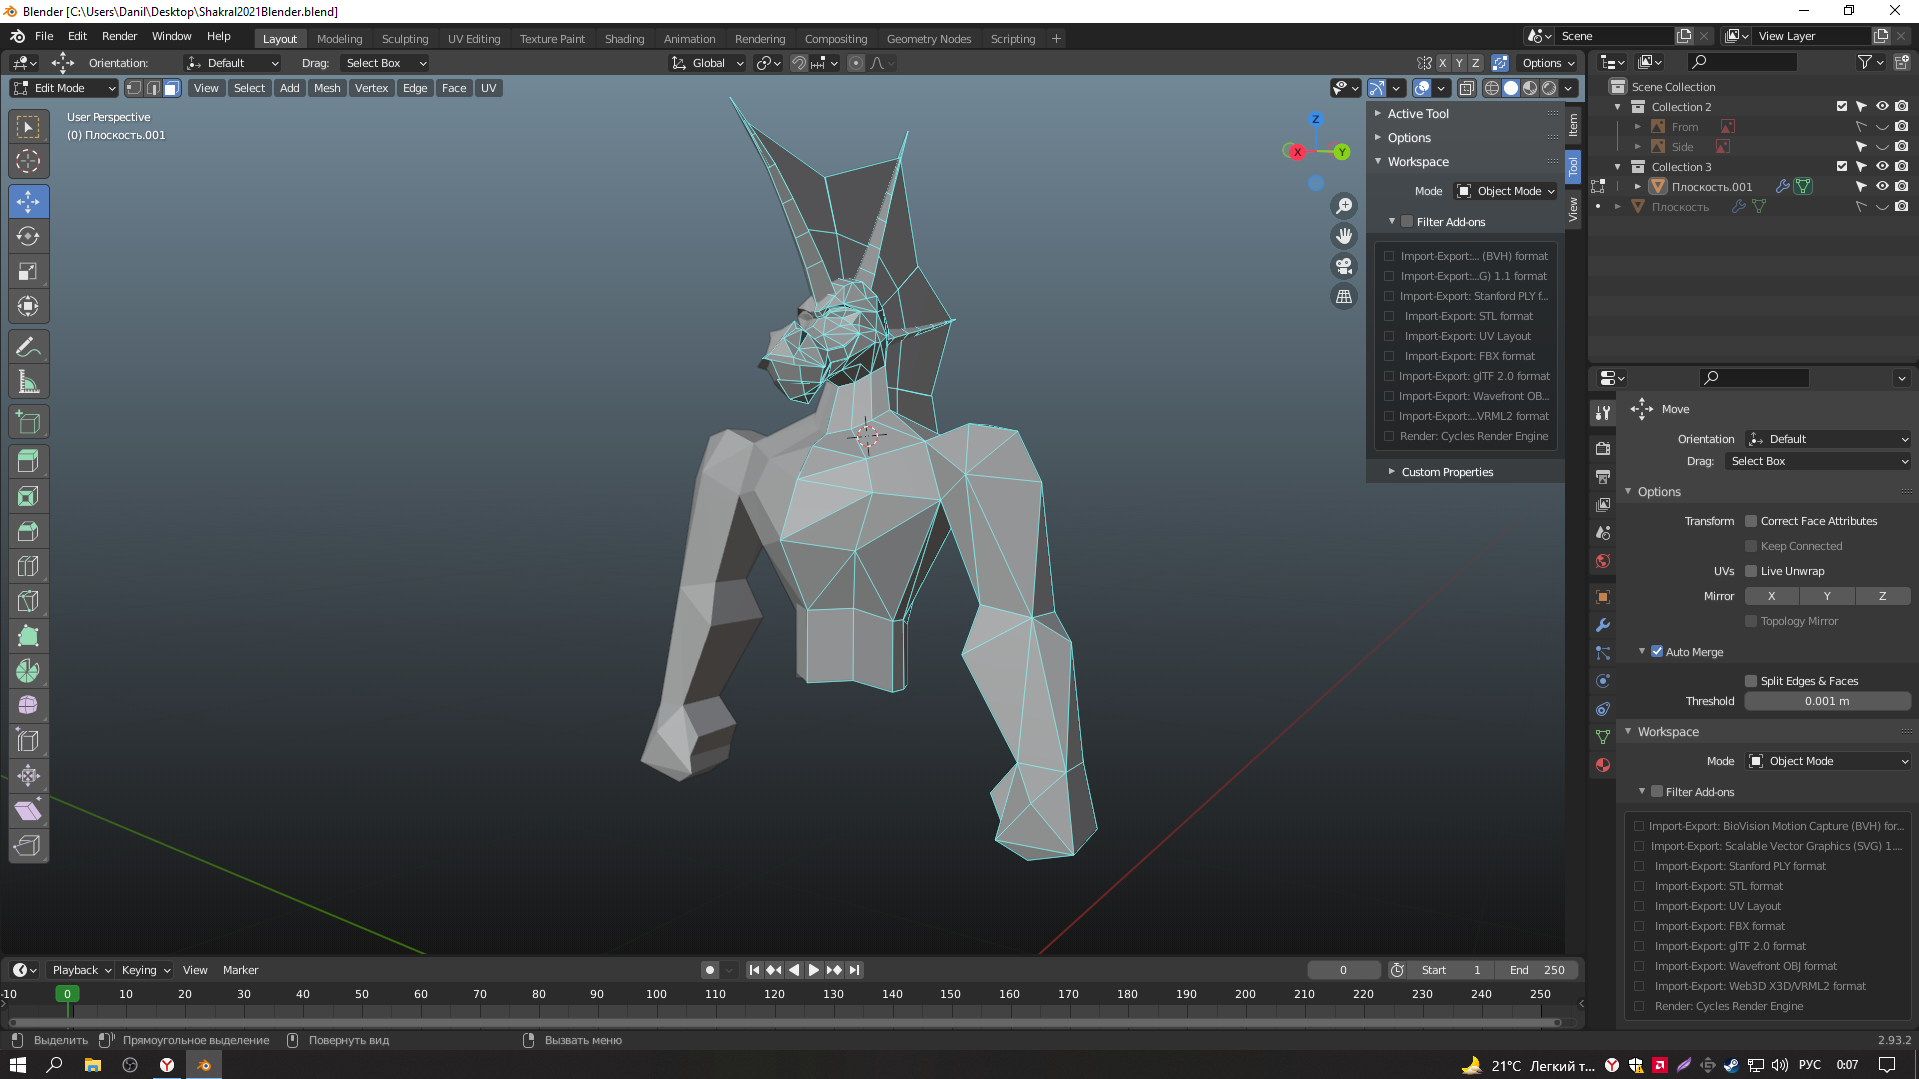The width and height of the screenshot is (1919, 1079).
Task: Activate the Scale tool
Action: [28, 272]
